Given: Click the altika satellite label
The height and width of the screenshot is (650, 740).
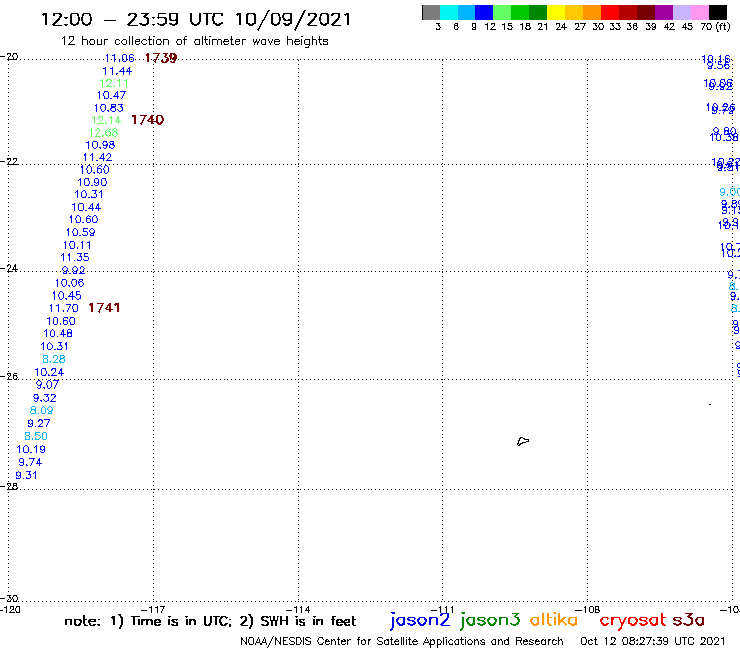Looking at the screenshot, I should click(x=553, y=620).
